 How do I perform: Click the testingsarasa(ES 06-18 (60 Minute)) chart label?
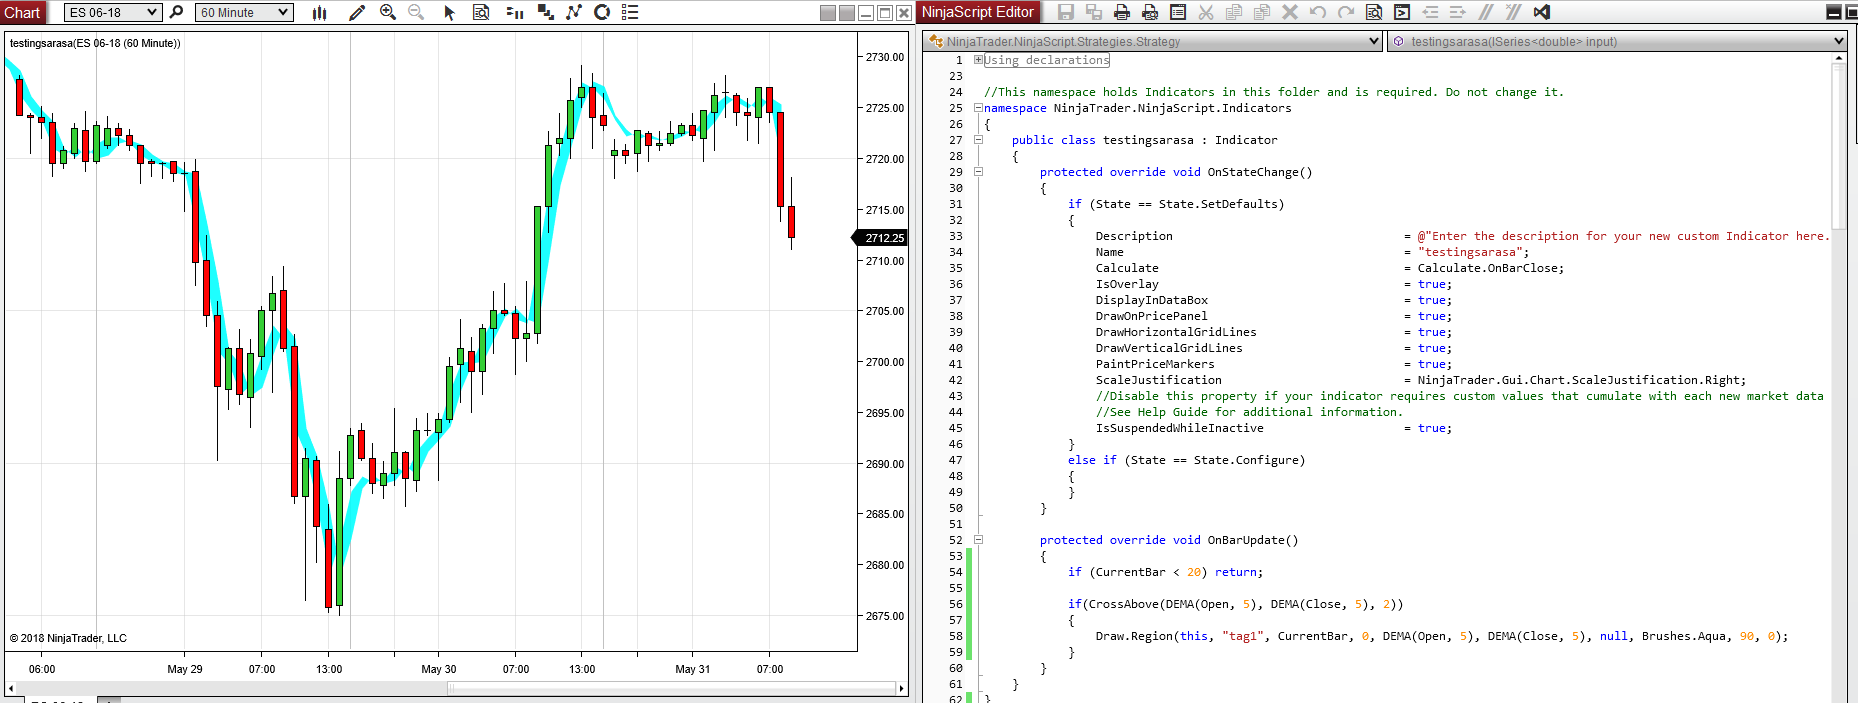pos(95,43)
